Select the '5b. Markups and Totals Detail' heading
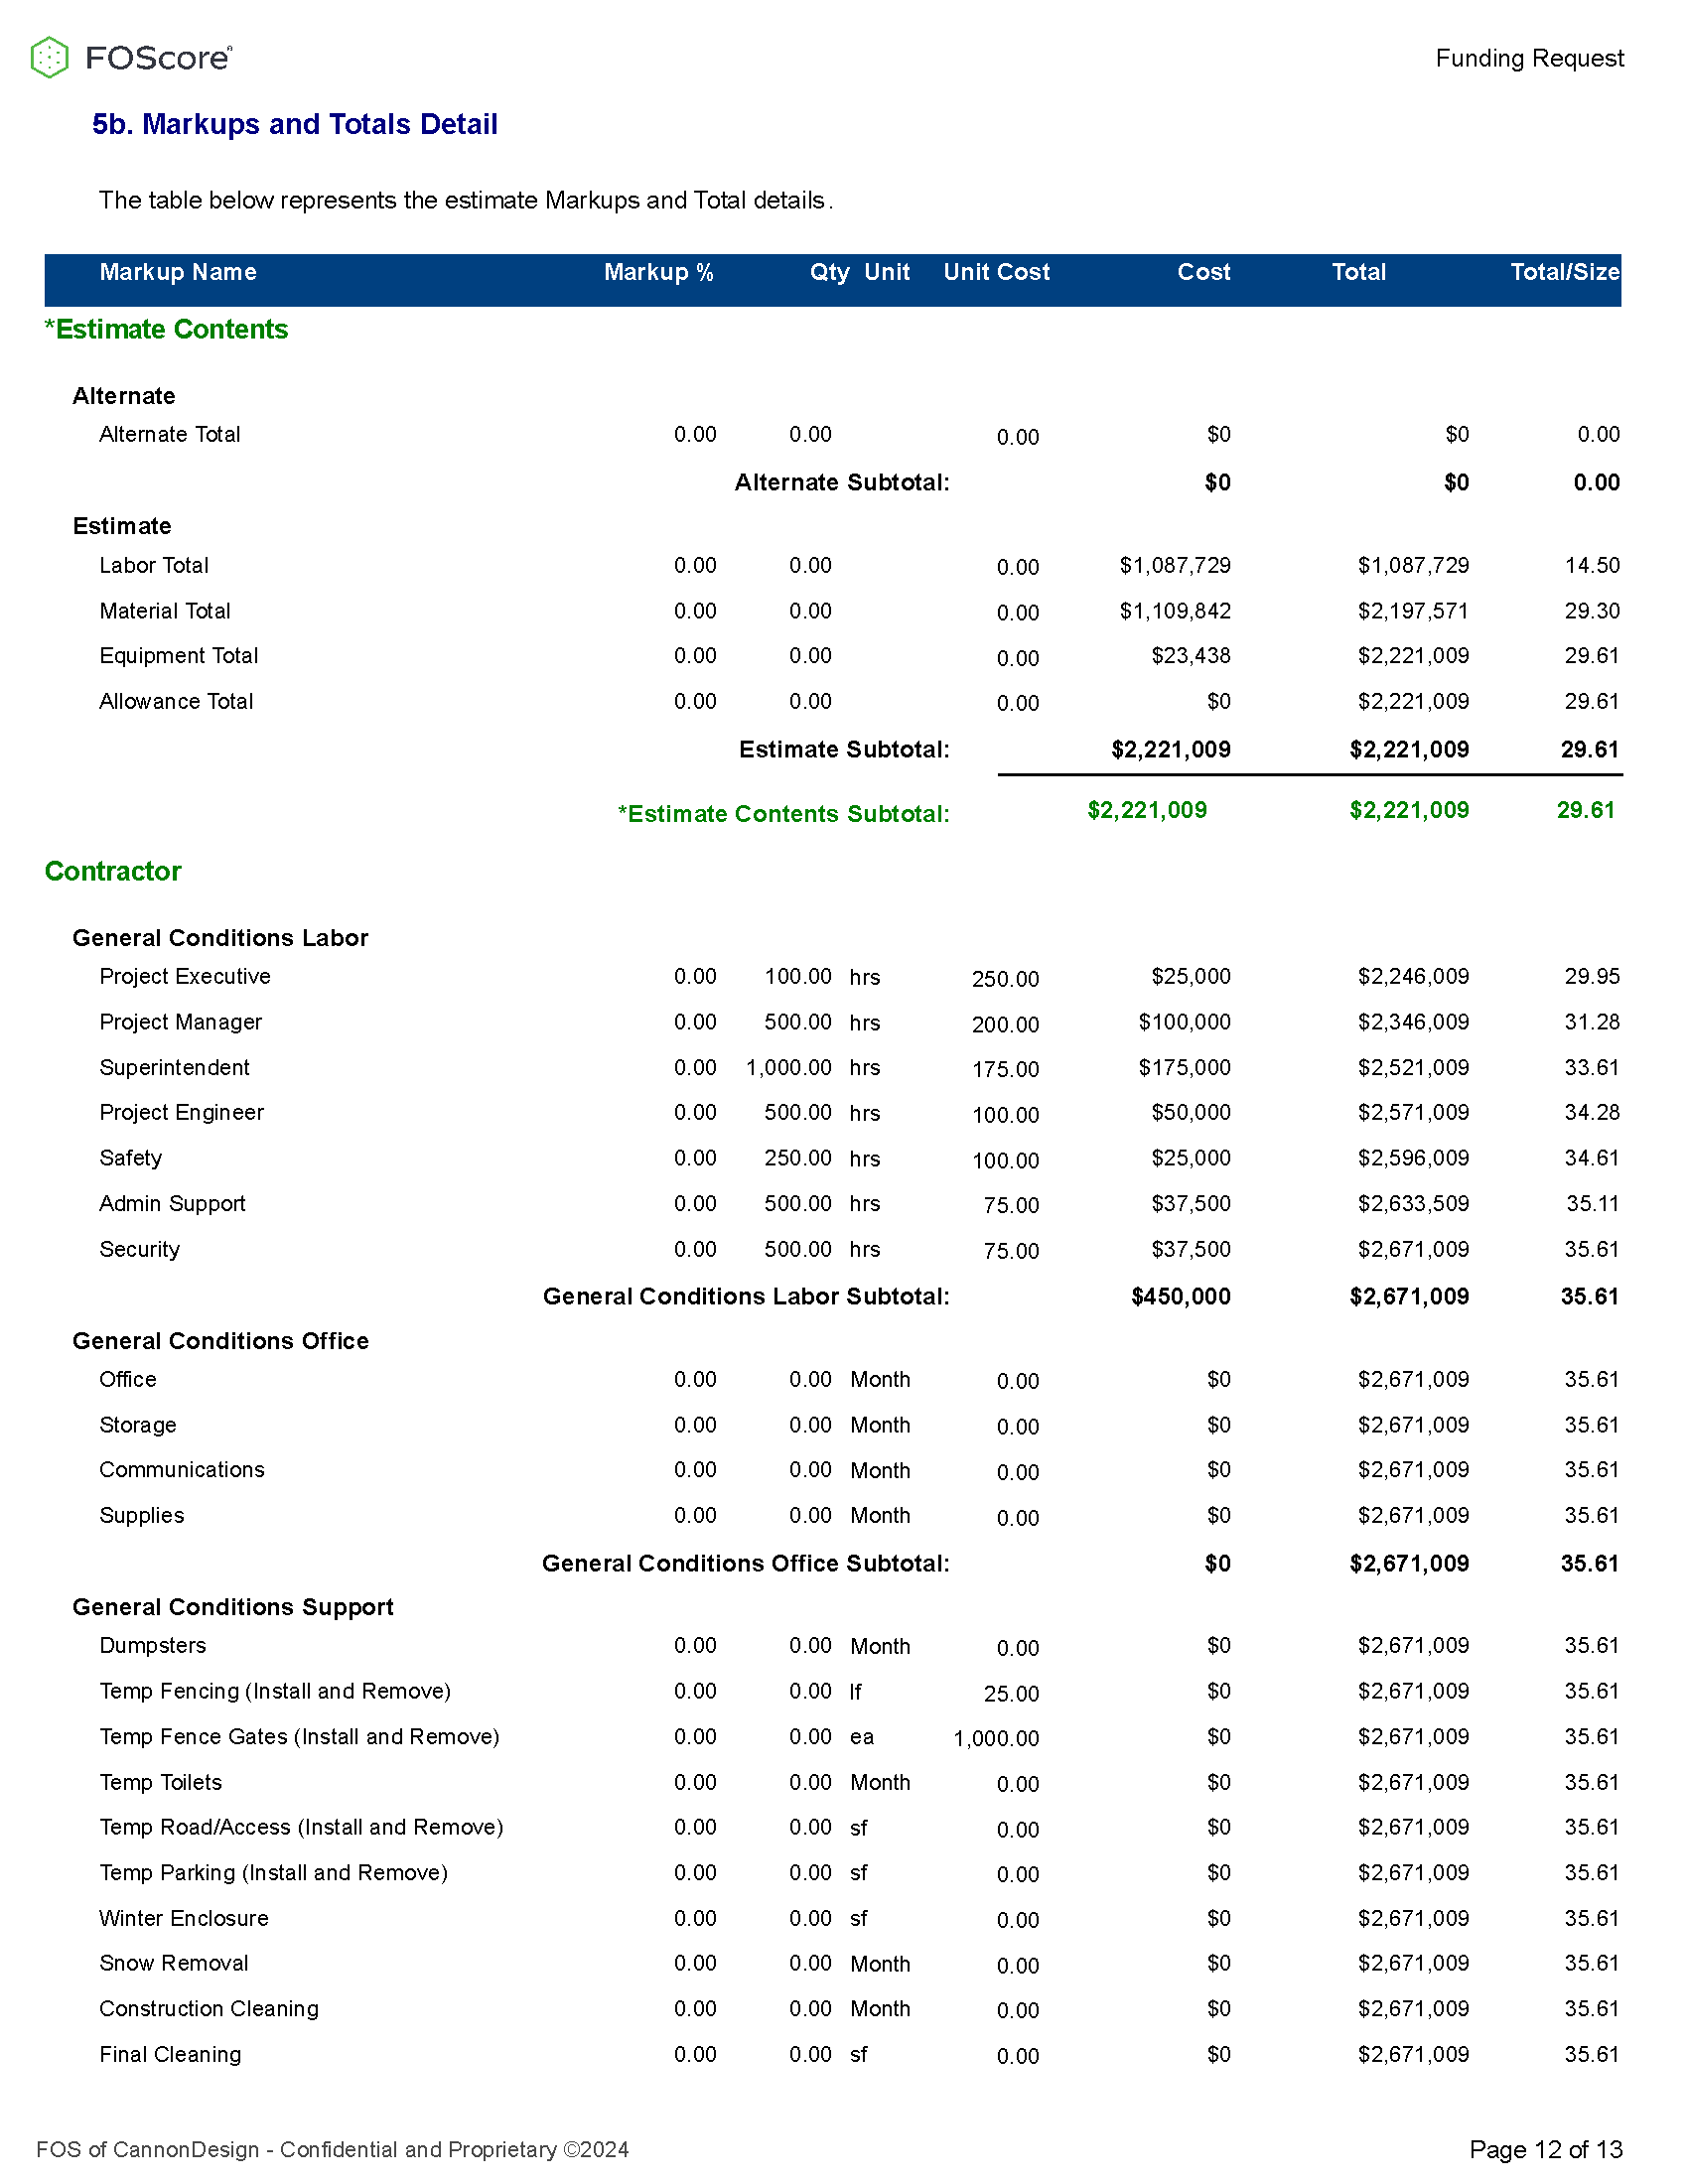 pos(295,124)
